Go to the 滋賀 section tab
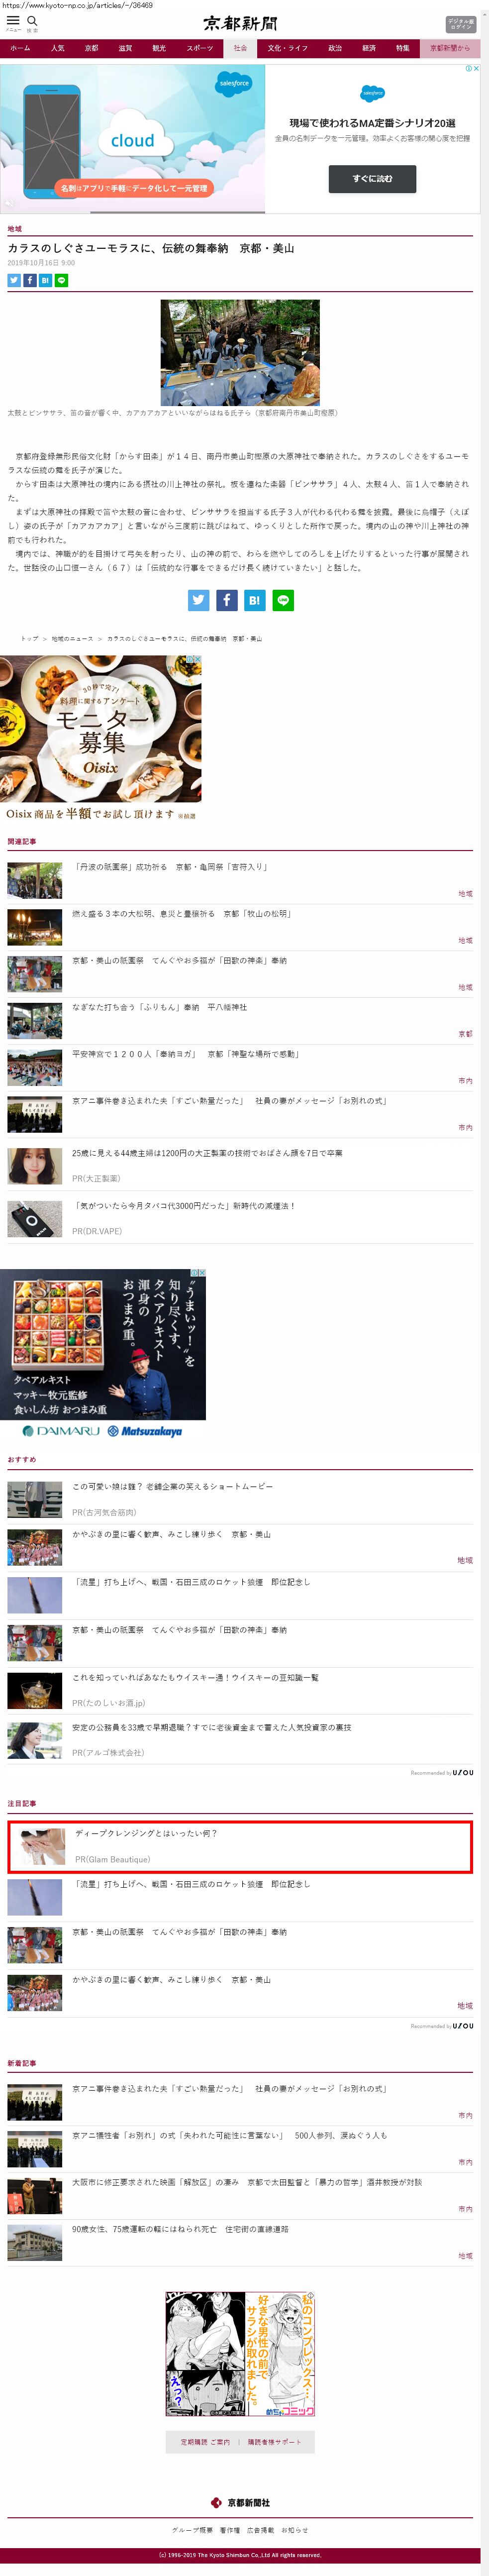The width and height of the screenshot is (489, 2576). pyautogui.click(x=125, y=48)
